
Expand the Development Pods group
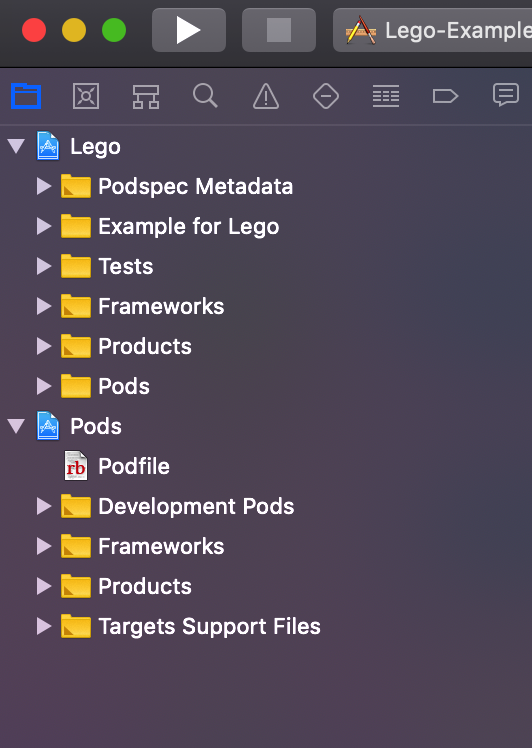point(44,506)
